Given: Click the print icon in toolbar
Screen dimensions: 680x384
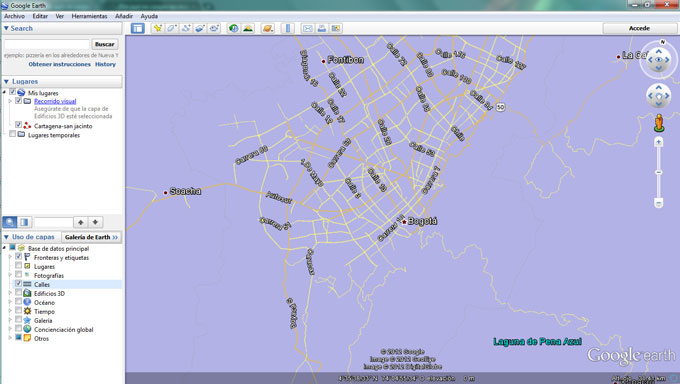Looking at the screenshot, I should (x=322, y=28).
